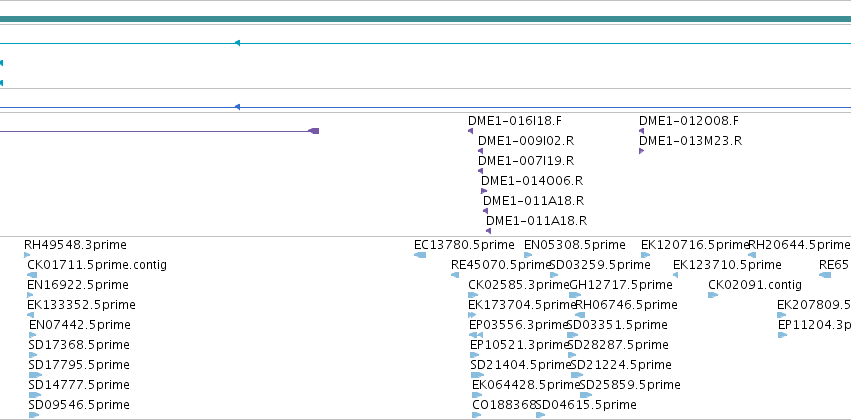Select the RH49548.3prime EST label
The image size is (851, 420).
point(75,245)
